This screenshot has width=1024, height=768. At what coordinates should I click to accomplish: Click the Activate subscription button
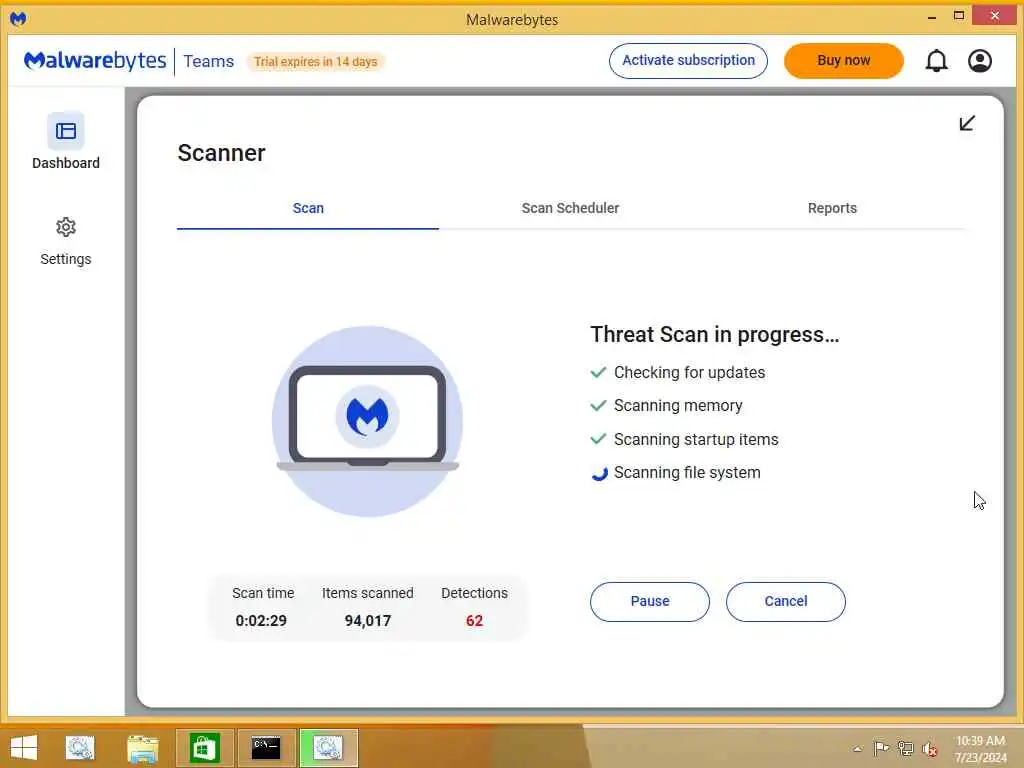click(x=688, y=61)
